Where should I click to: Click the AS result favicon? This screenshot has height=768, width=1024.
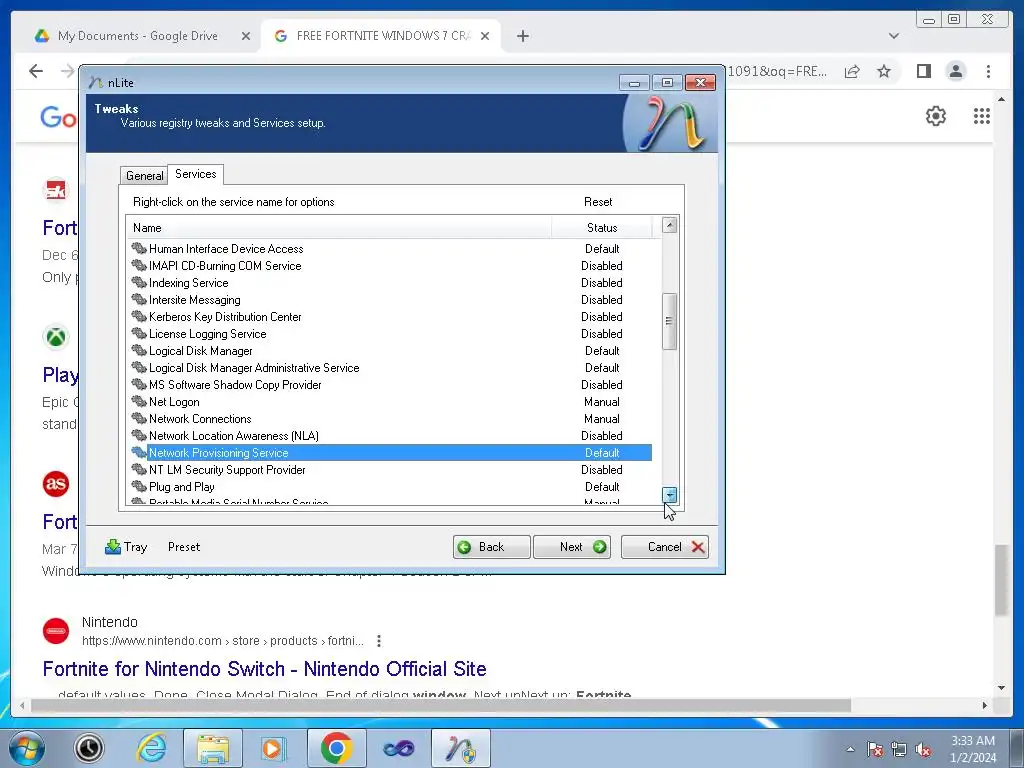[56, 484]
